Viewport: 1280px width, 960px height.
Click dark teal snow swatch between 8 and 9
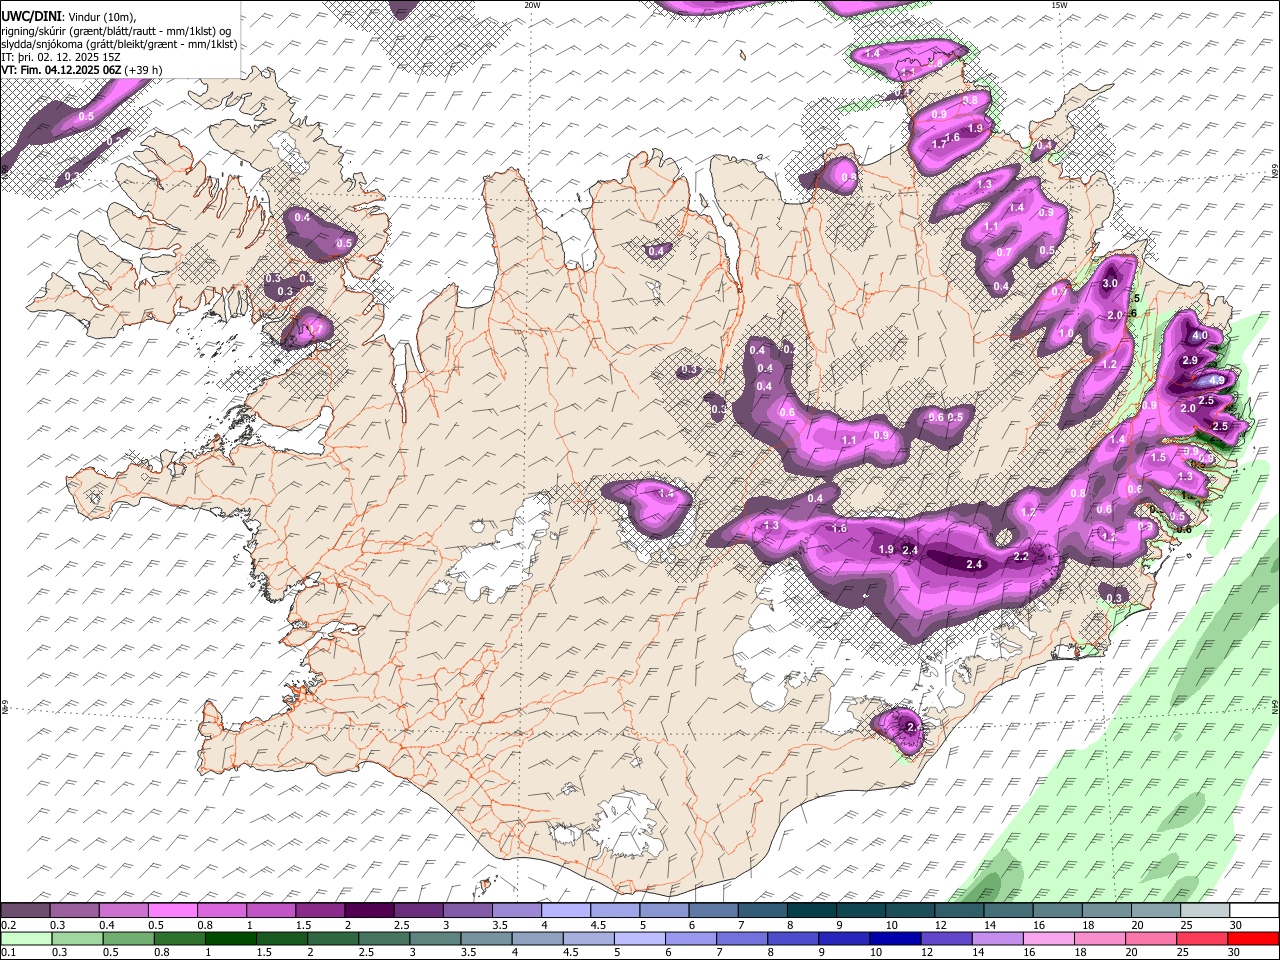point(812,910)
